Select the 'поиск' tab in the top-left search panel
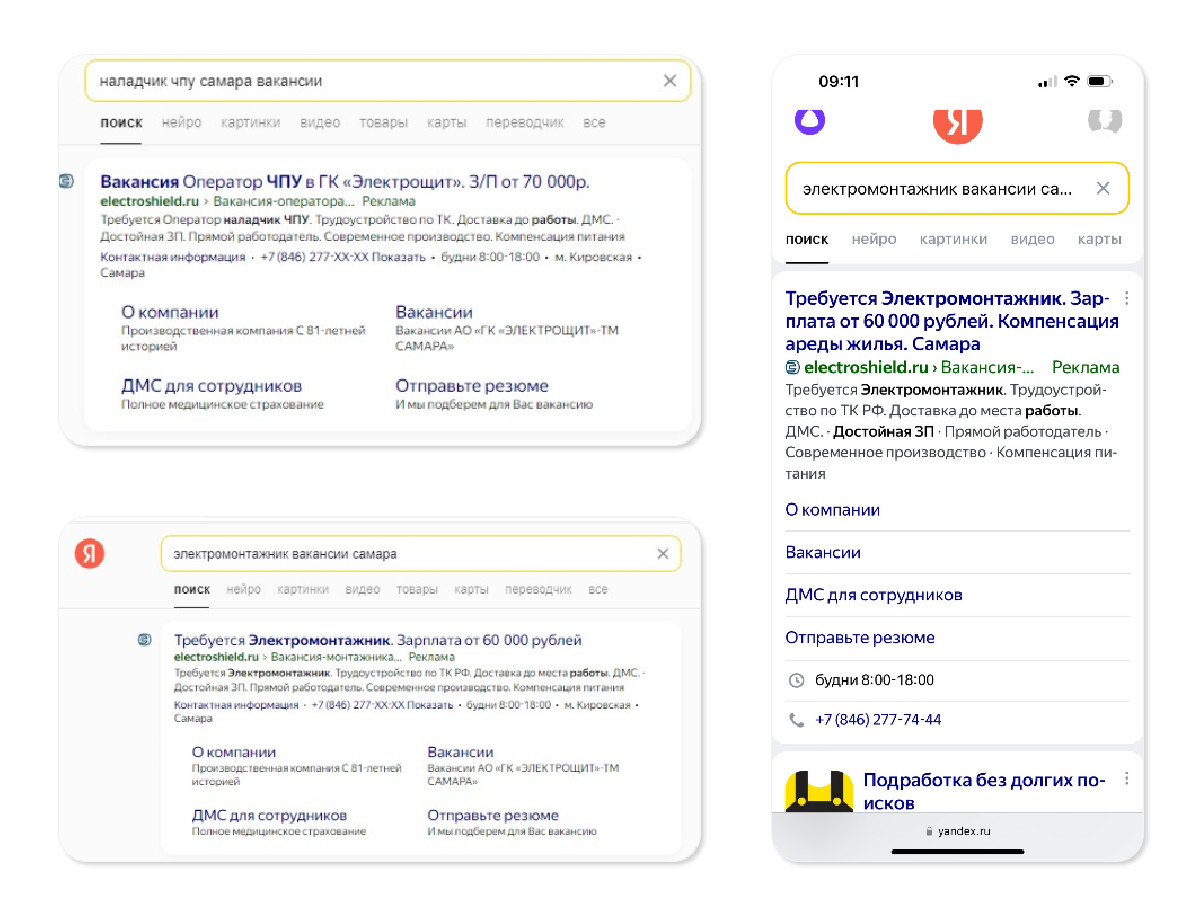Screen dimensions: 1200x912 [x=121, y=123]
